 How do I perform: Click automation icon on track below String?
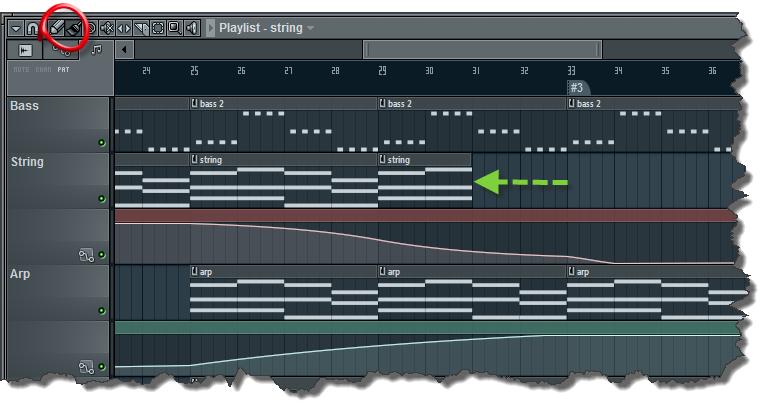pyautogui.click(x=86, y=255)
